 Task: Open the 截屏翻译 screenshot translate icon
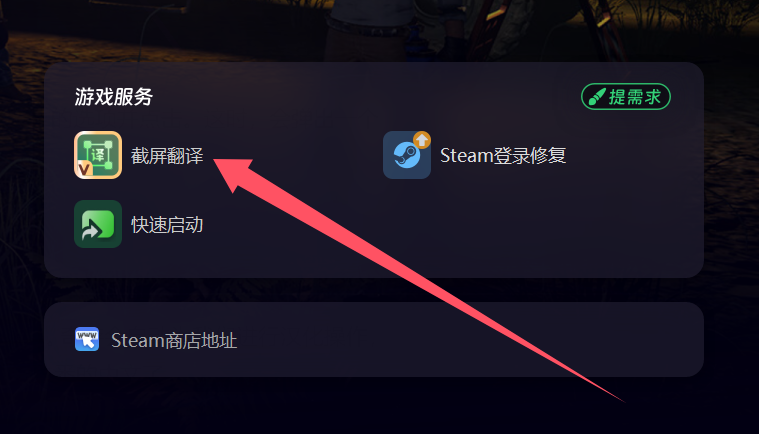tap(98, 155)
